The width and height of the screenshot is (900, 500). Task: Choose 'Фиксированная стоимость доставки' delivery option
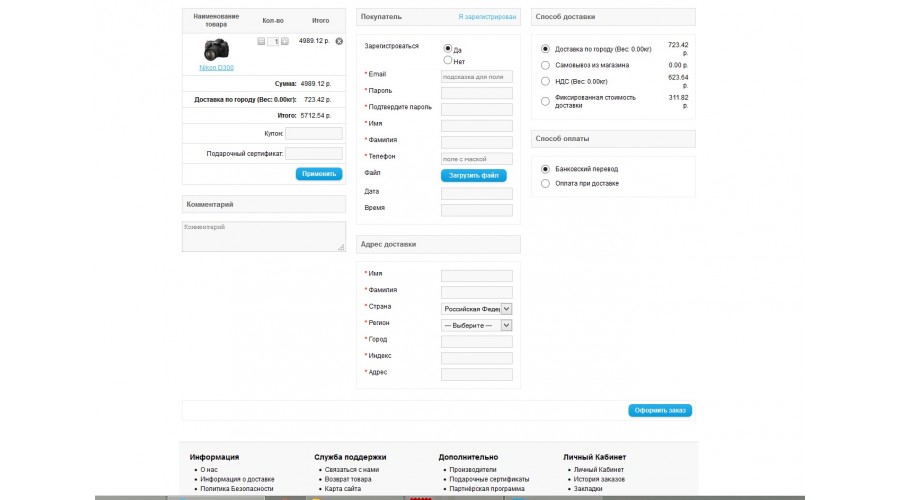pyautogui.click(x=545, y=102)
